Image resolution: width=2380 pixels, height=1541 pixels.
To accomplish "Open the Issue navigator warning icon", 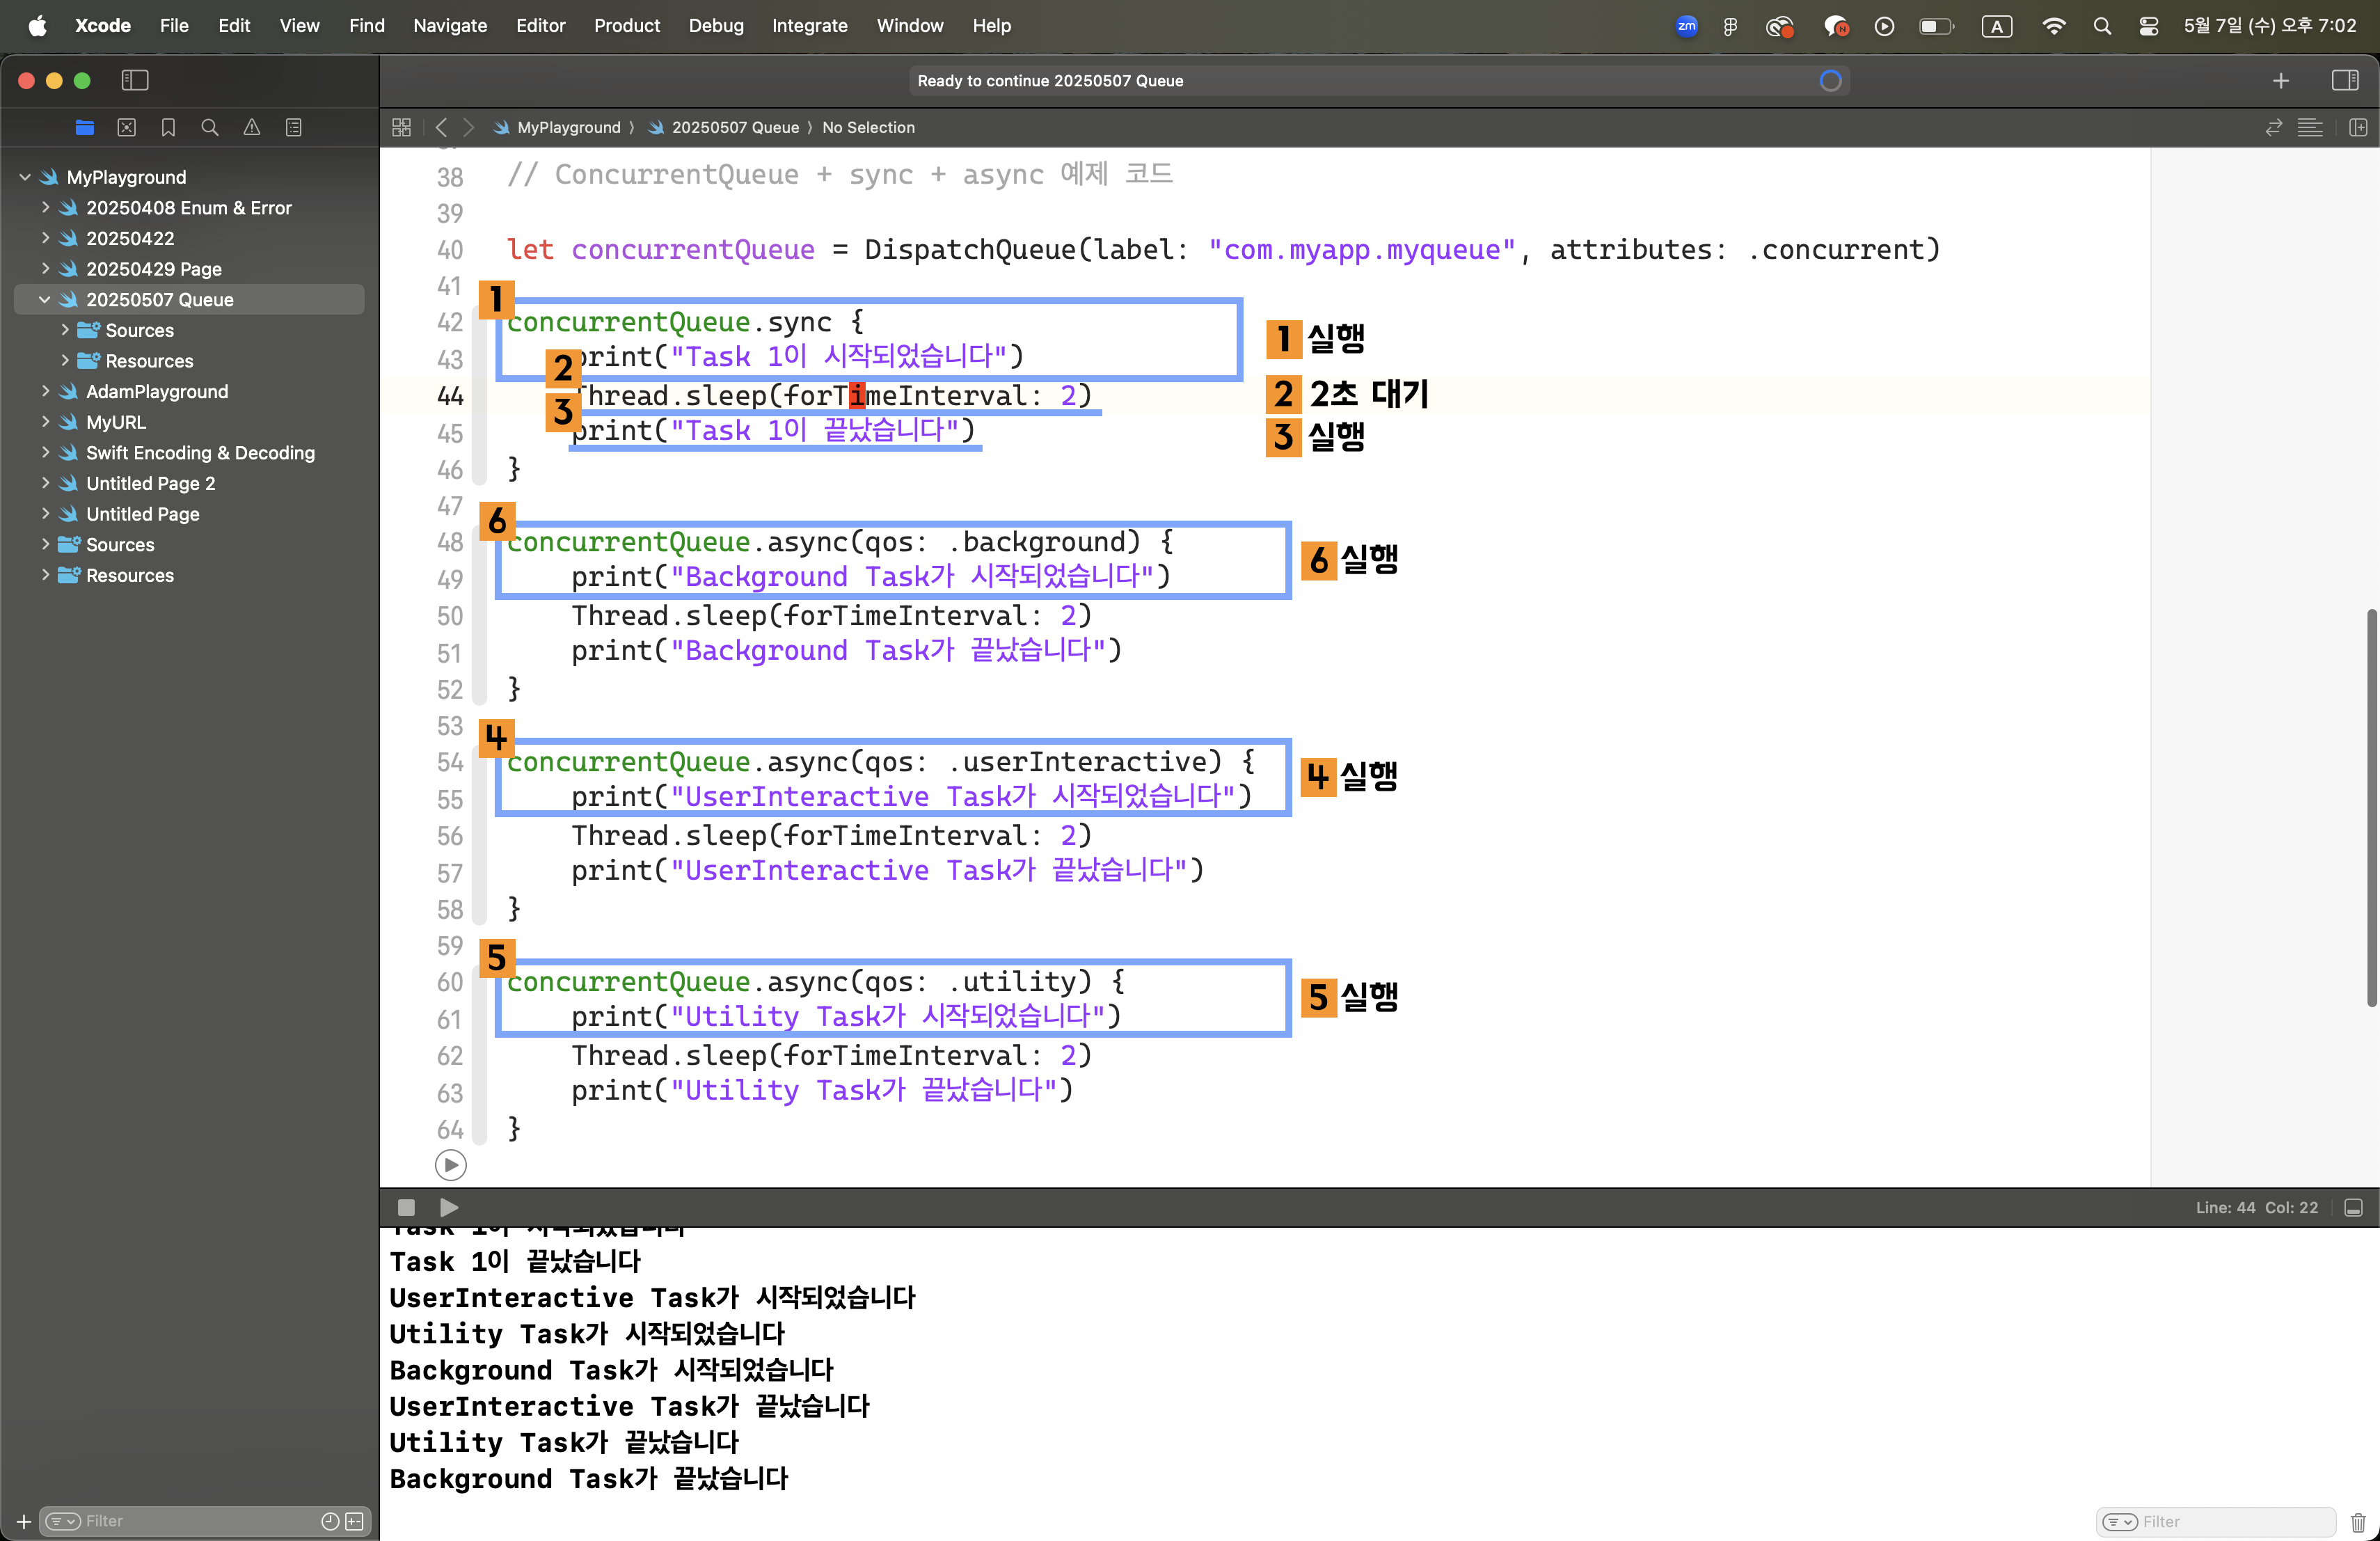I will 252,127.
